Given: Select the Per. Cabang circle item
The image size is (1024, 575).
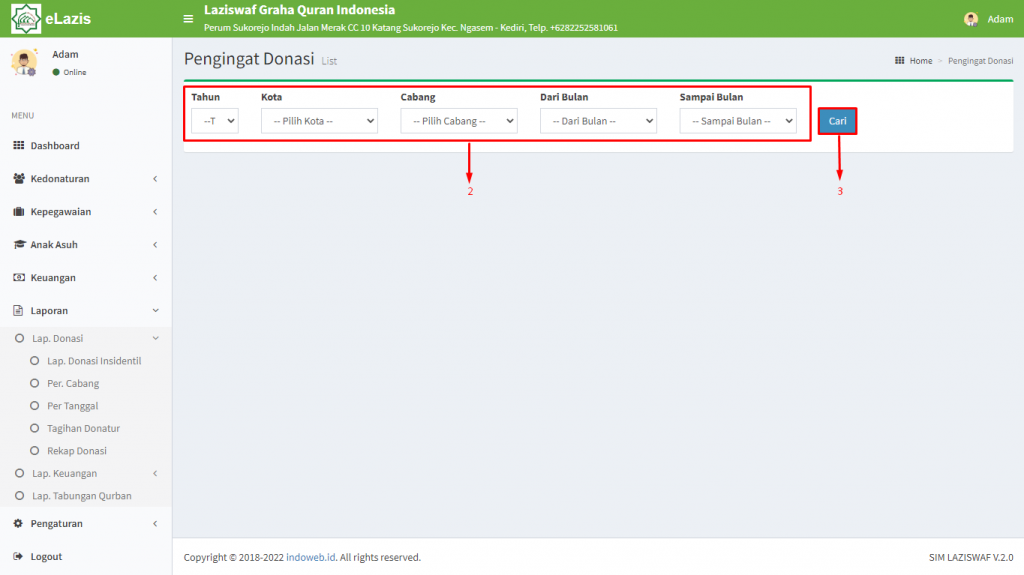Looking at the screenshot, I should [x=35, y=384].
